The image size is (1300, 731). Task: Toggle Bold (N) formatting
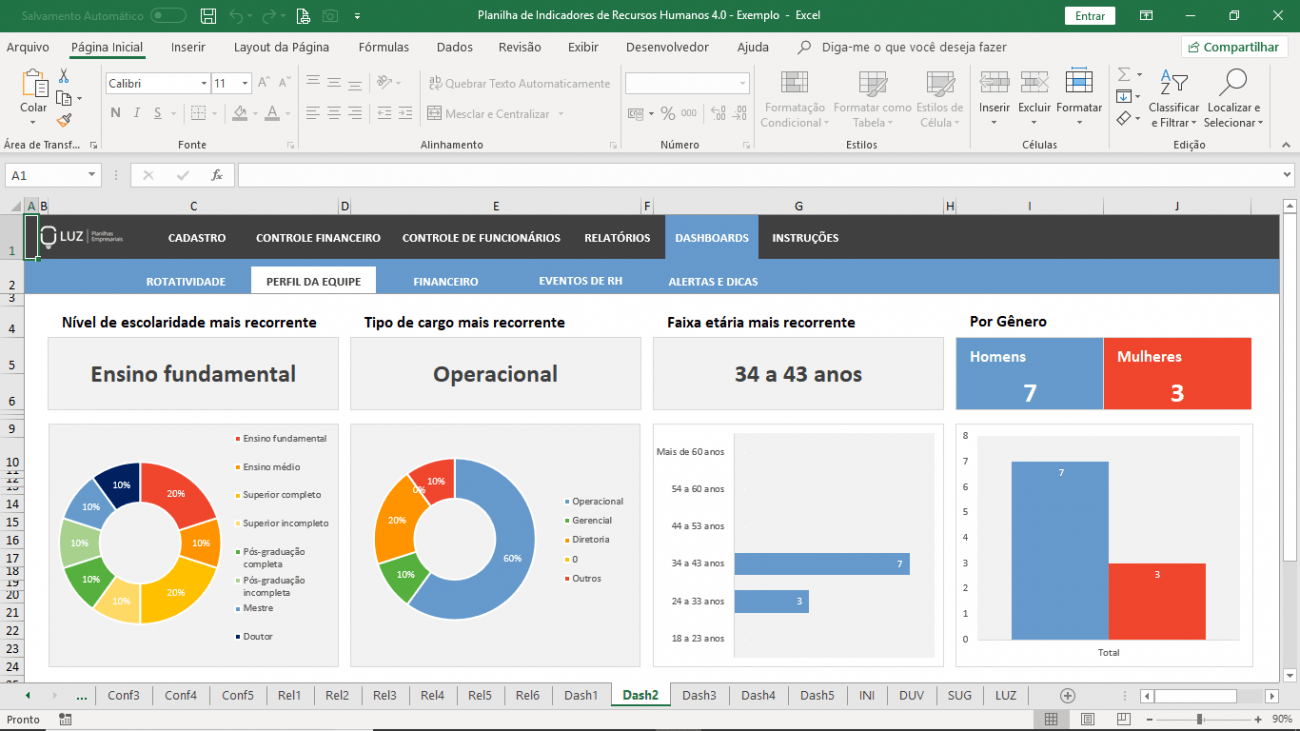pyautogui.click(x=115, y=113)
